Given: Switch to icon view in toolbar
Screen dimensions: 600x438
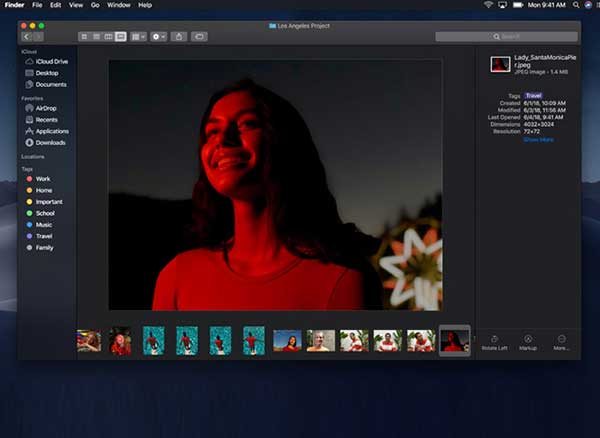Looking at the screenshot, I should [84, 37].
